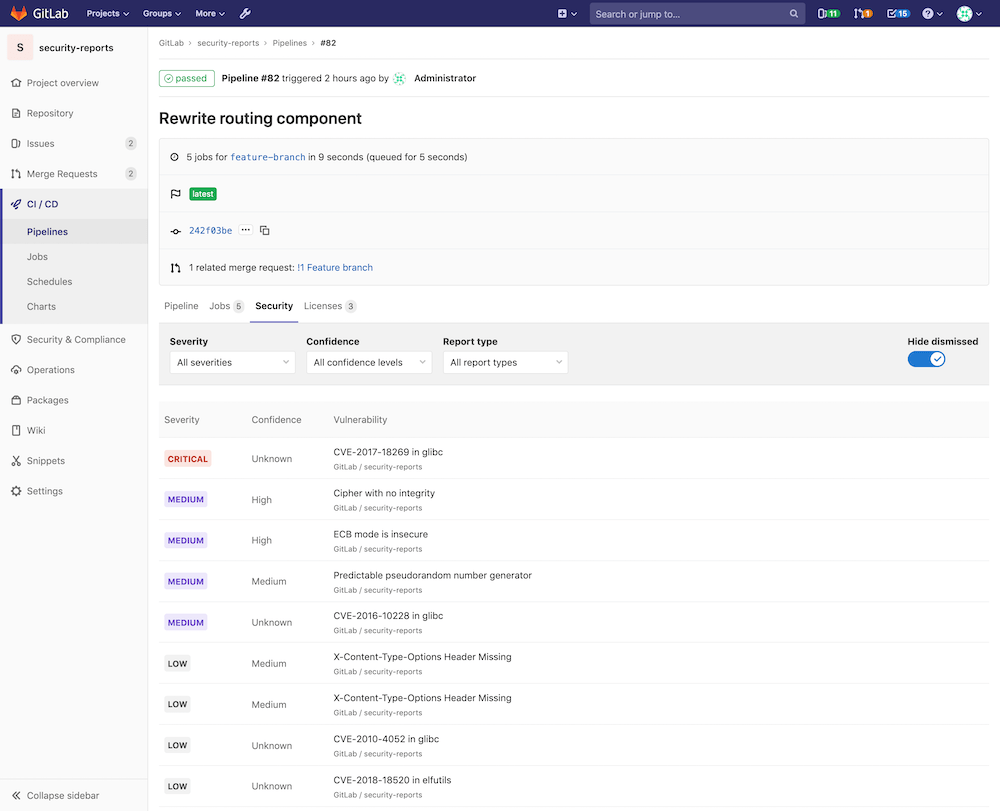Open the help menu dropdown
Image resolution: width=1000 pixels, height=811 pixels.
[x=930, y=13]
